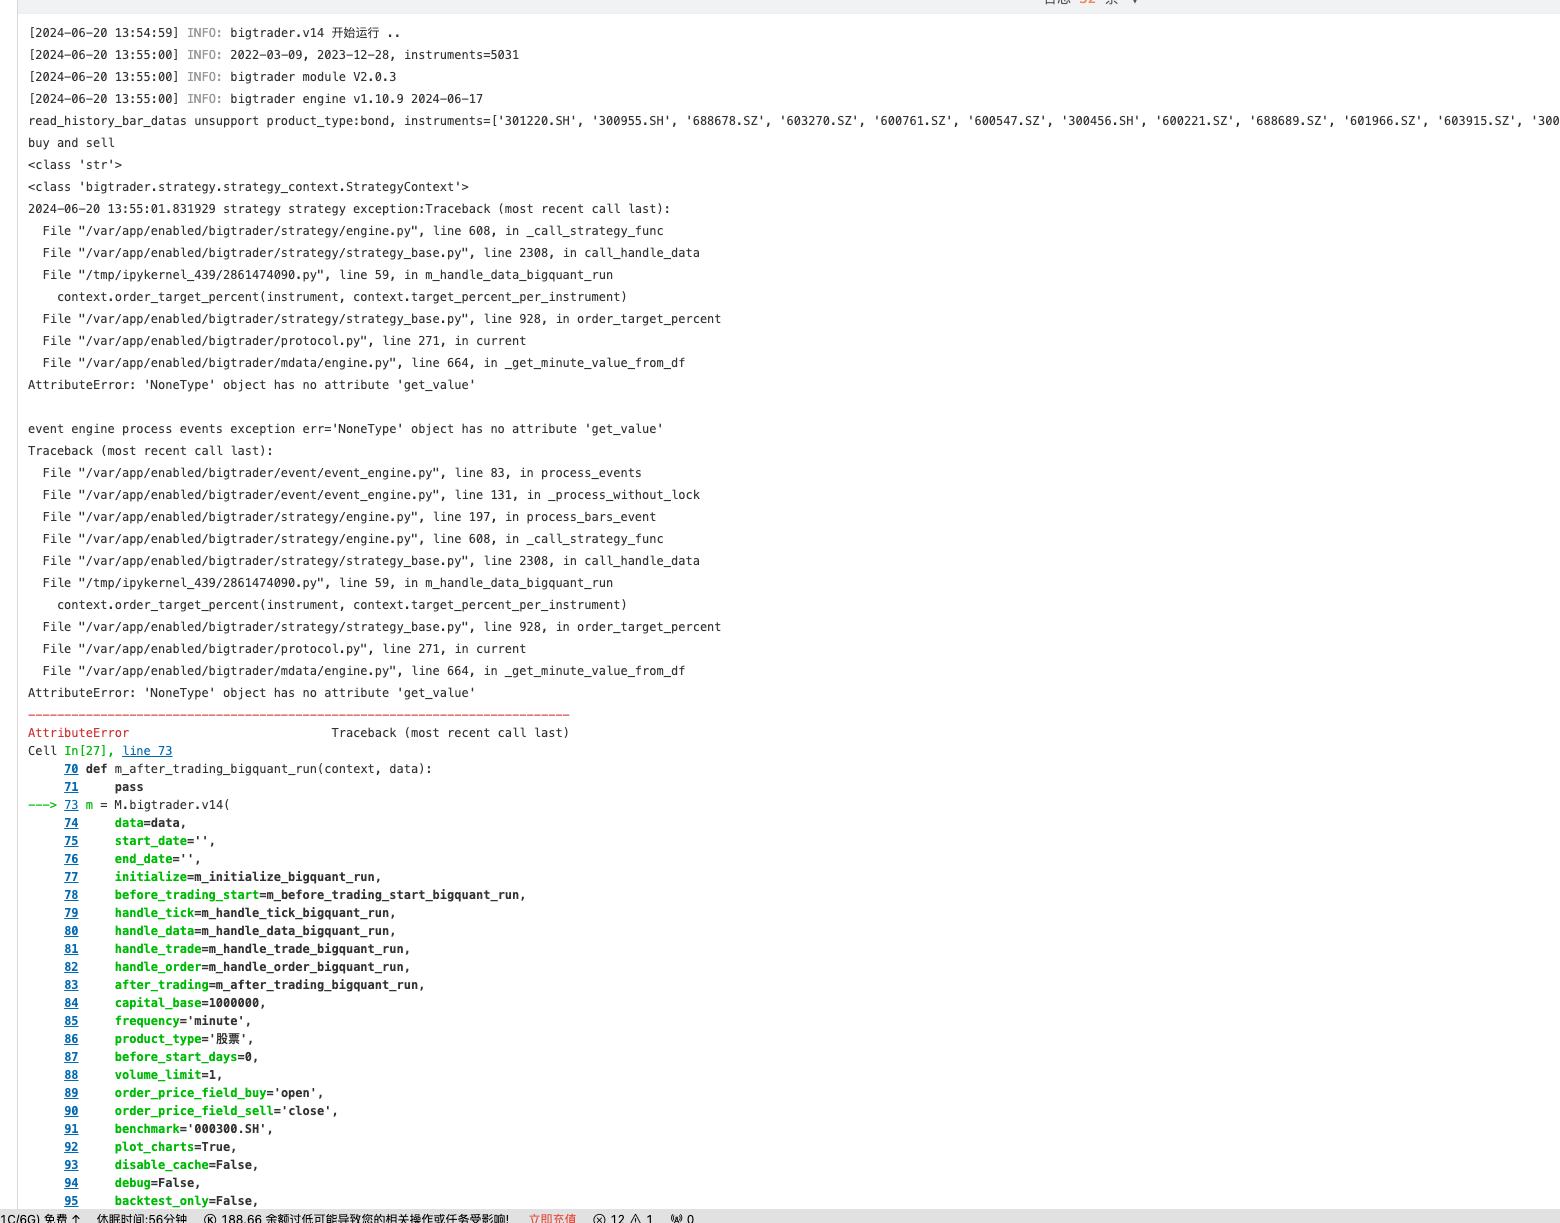
Task: Jump to line 73 at the error arrow
Action: [71, 805]
